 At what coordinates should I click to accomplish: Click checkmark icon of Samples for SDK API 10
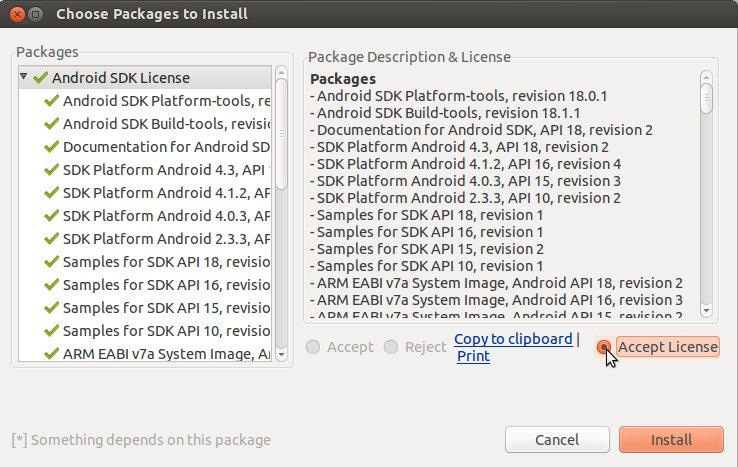(51, 331)
